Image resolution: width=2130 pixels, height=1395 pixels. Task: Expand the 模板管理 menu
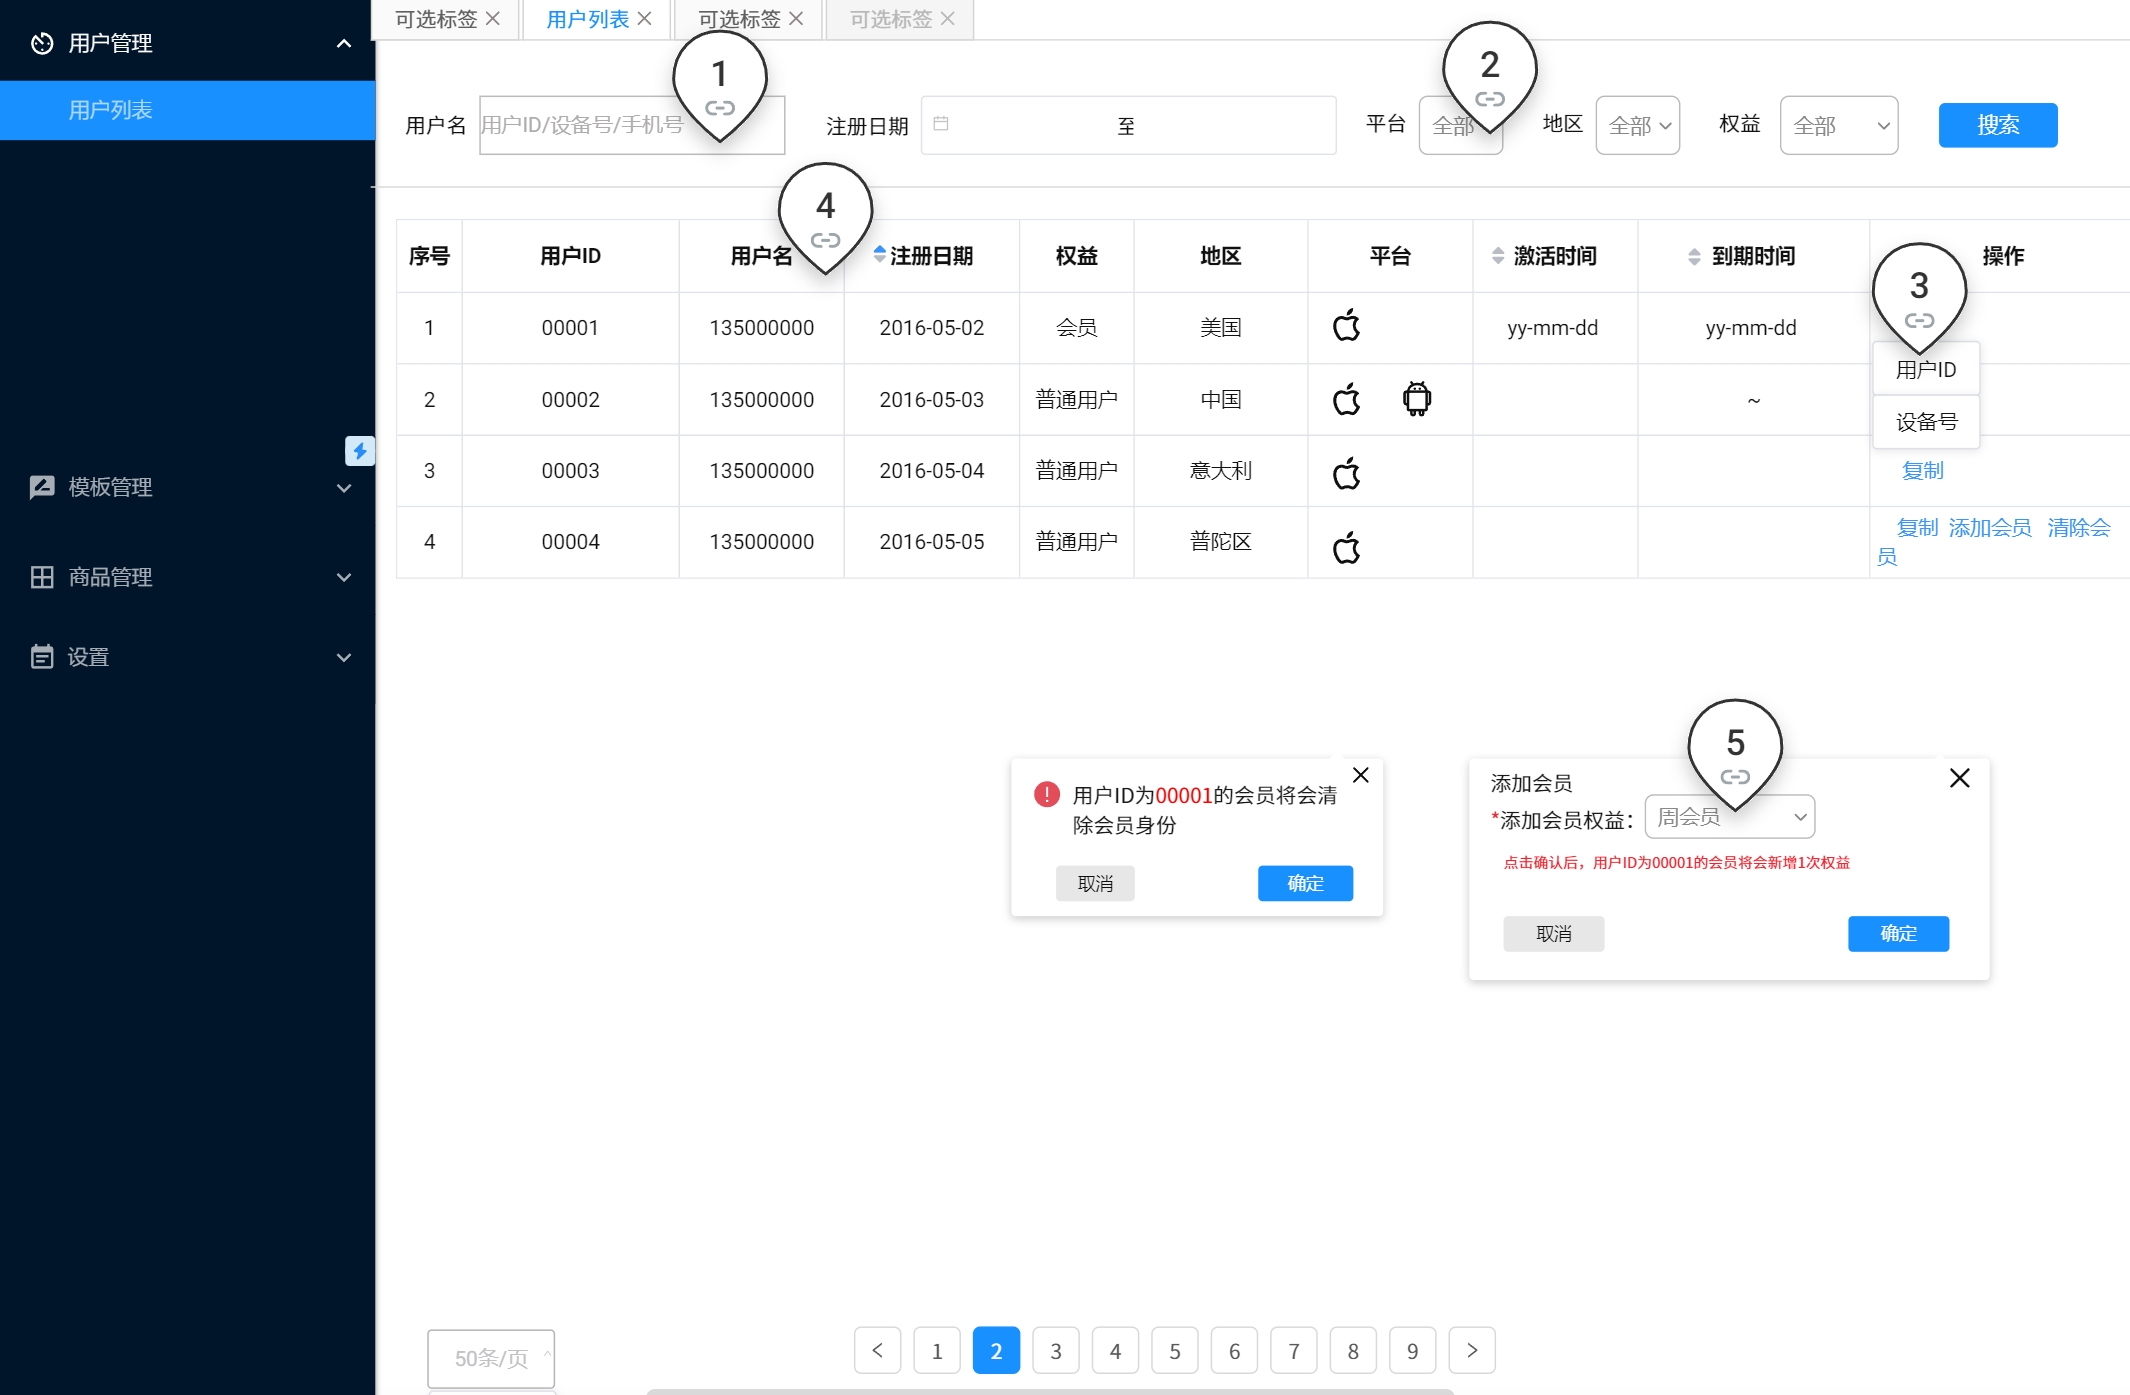click(x=344, y=488)
